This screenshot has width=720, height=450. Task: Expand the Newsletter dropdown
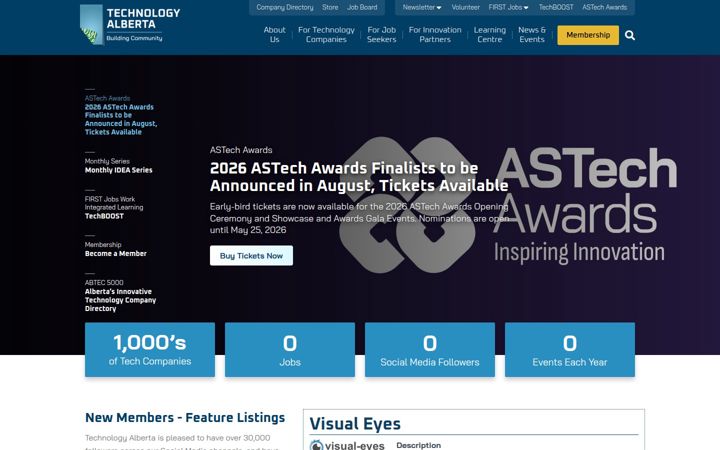coord(422,7)
